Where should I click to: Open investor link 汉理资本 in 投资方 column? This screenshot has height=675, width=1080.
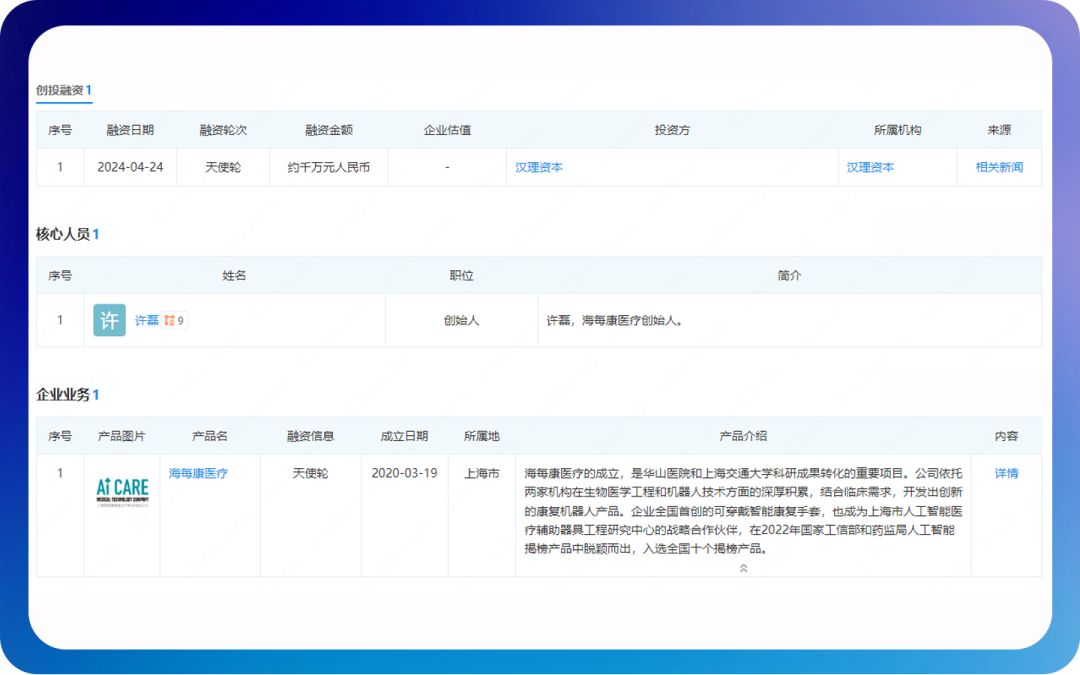tap(539, 167)
